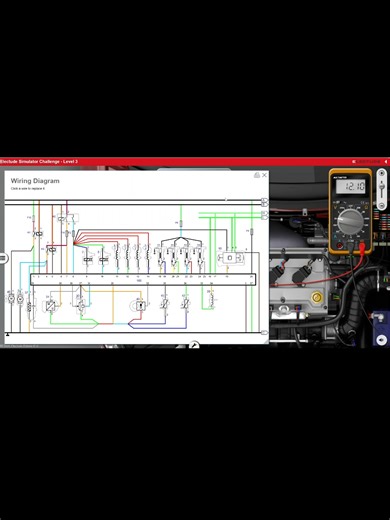
Task: Click the zoom in button above slider
Action: (382, 174)
